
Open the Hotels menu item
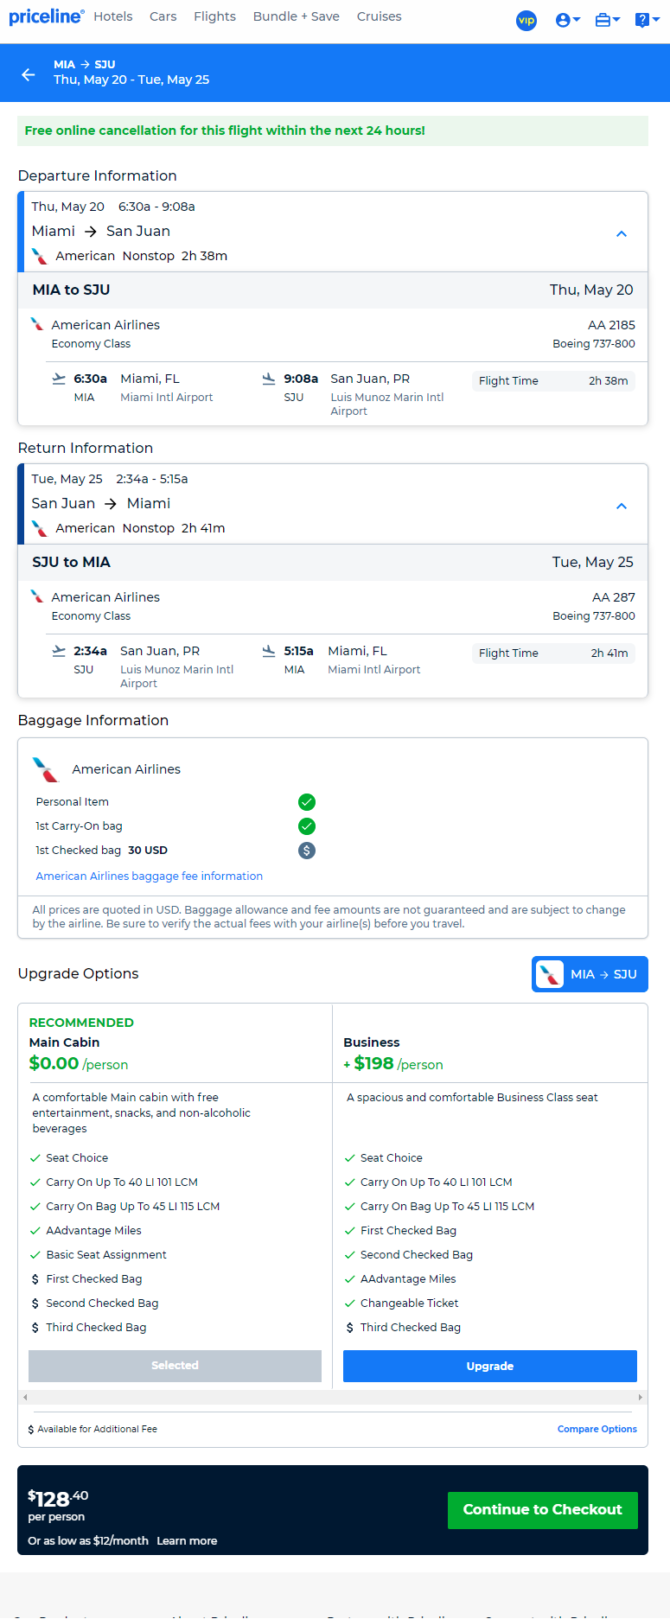pos(113,16)
